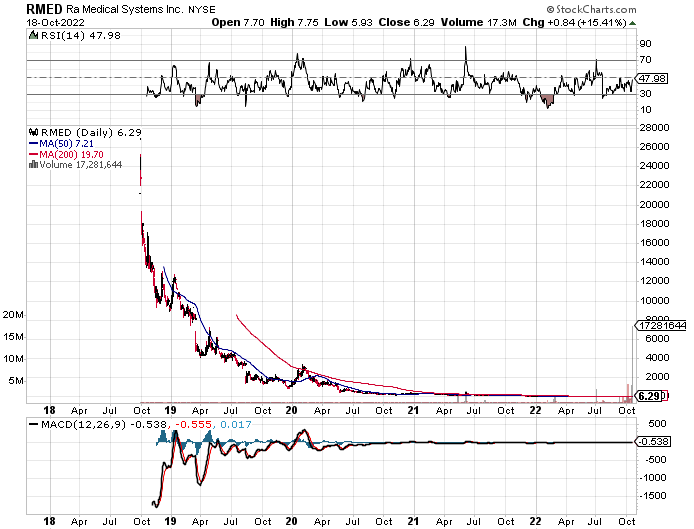Click the 'Ra Medical Systems Inc.' company name

pyautogui.click(x=125, y=9)
